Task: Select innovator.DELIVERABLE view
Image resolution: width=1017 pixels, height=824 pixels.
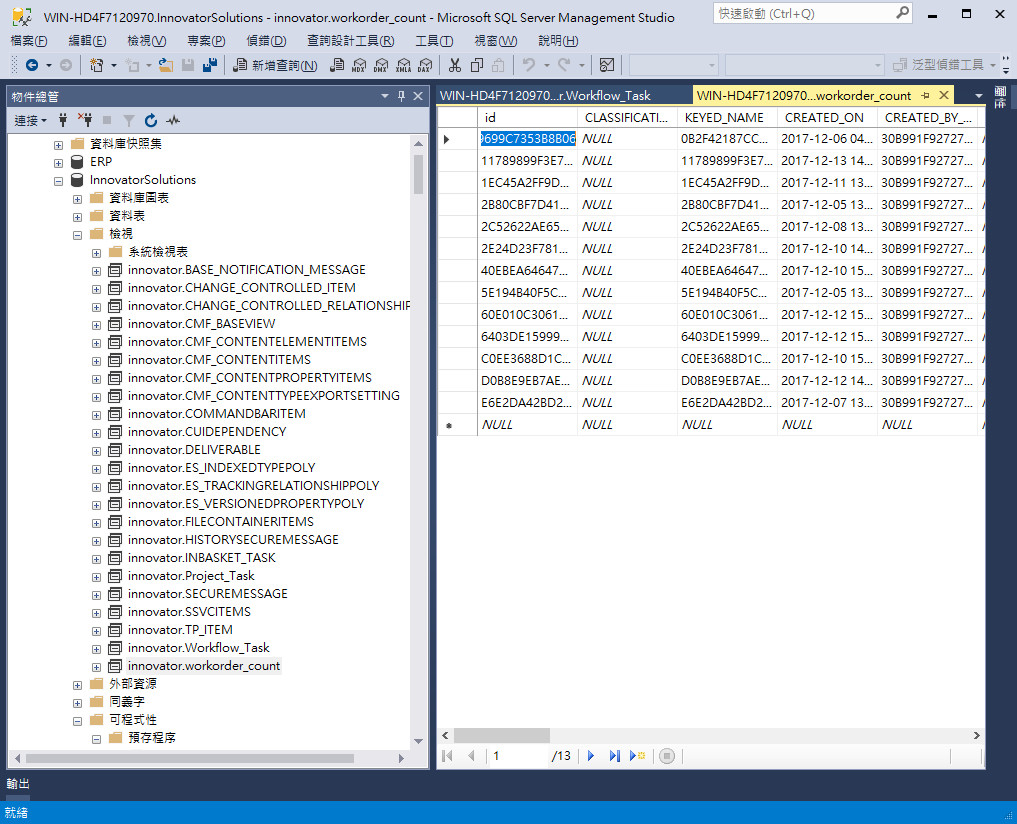Action: pyautogui.click(x=194, y=450)
